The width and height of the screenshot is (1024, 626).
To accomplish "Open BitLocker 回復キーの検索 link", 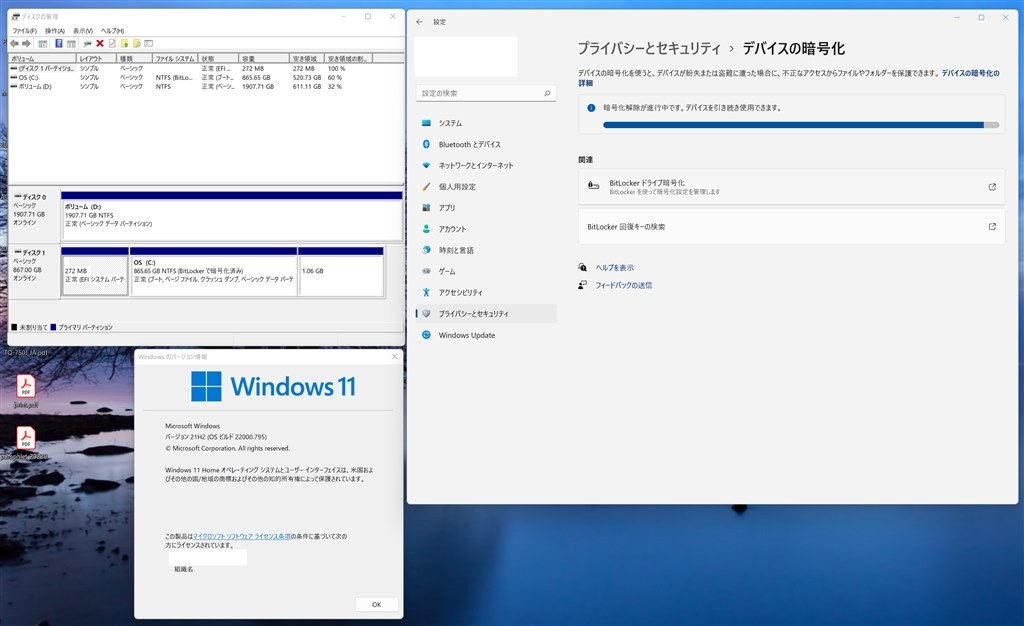I will [x=792, y=227].
